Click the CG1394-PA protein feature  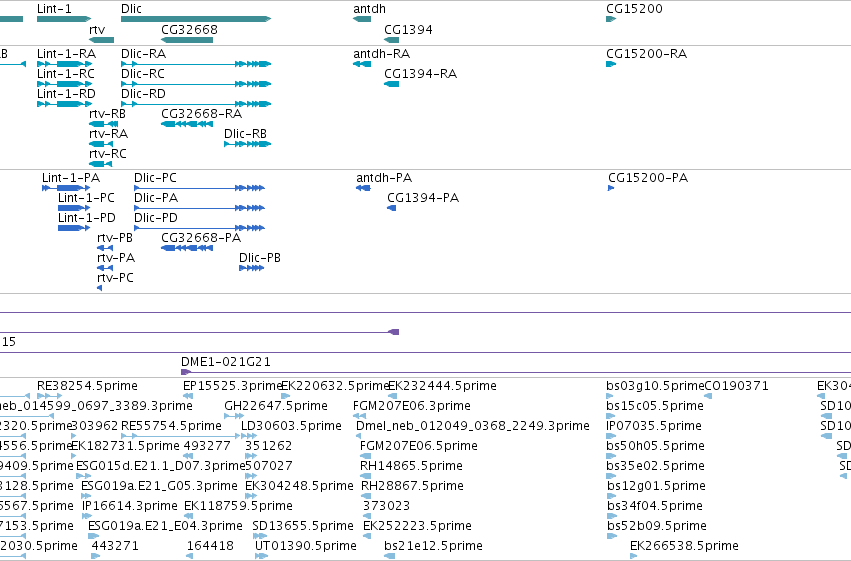tap(392, 208)
